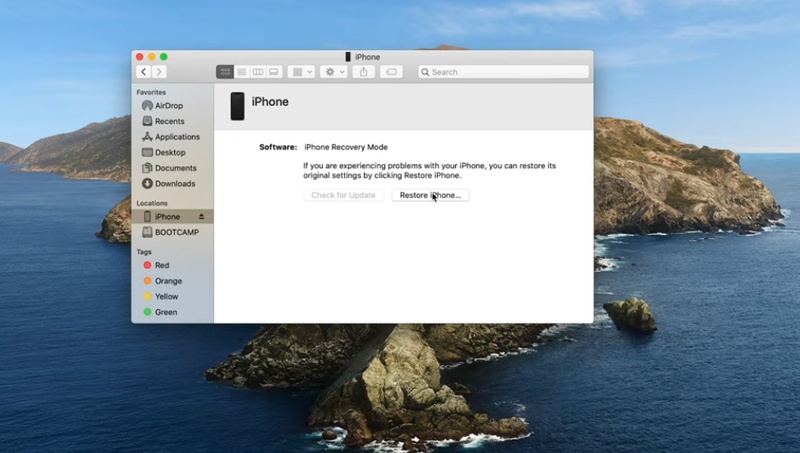800x453 pixels.
Task: Select iPhone under Locations
Action: click(x=172, y=216)
